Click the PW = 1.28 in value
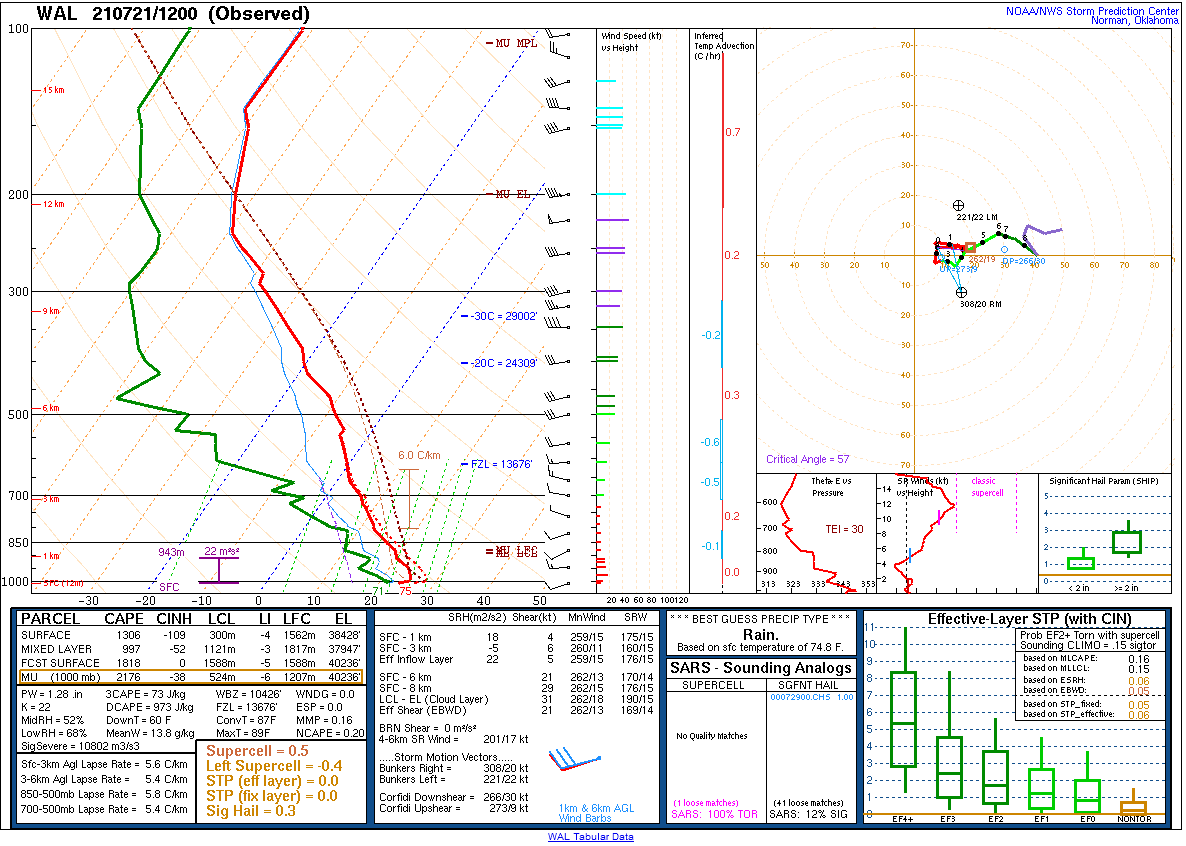The width and height of the screenshot is (1186, 846). (x=52, y=694)
